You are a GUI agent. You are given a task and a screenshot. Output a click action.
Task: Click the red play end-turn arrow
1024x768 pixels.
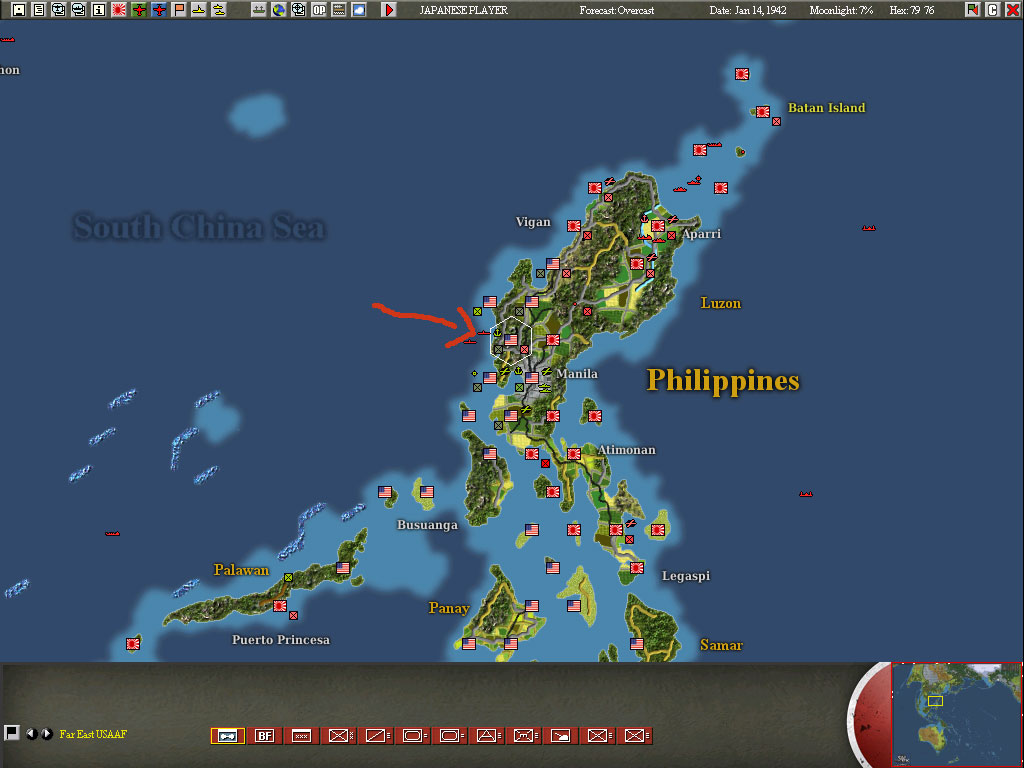click(x=389, y=10)
